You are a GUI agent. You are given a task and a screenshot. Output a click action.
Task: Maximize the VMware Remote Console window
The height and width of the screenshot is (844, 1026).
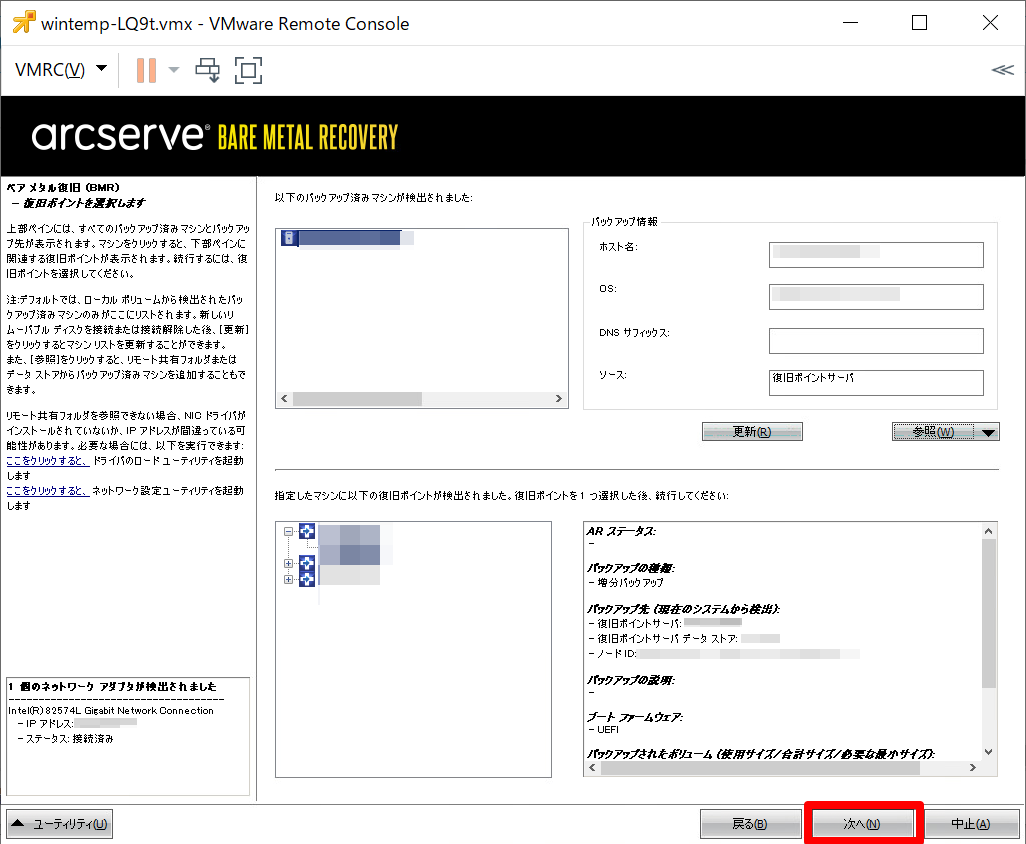click(x=919, y=23)
